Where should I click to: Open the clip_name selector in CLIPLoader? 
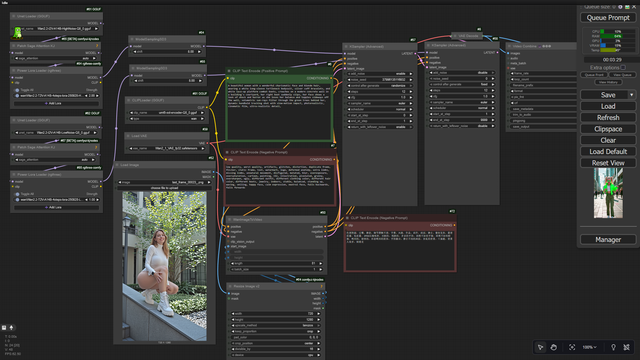pos(167,113)
